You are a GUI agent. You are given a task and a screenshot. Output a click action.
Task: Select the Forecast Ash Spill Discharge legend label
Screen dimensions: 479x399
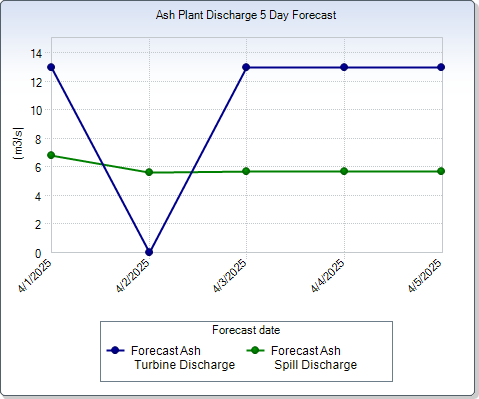click(x=314, y=358)
